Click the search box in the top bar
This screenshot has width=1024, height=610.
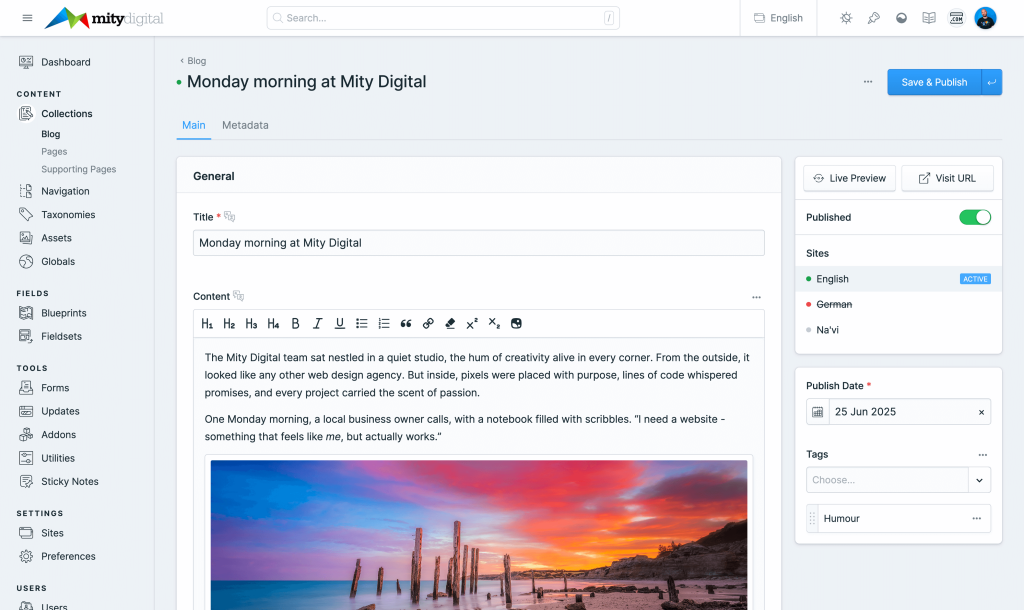click(443, 18)
